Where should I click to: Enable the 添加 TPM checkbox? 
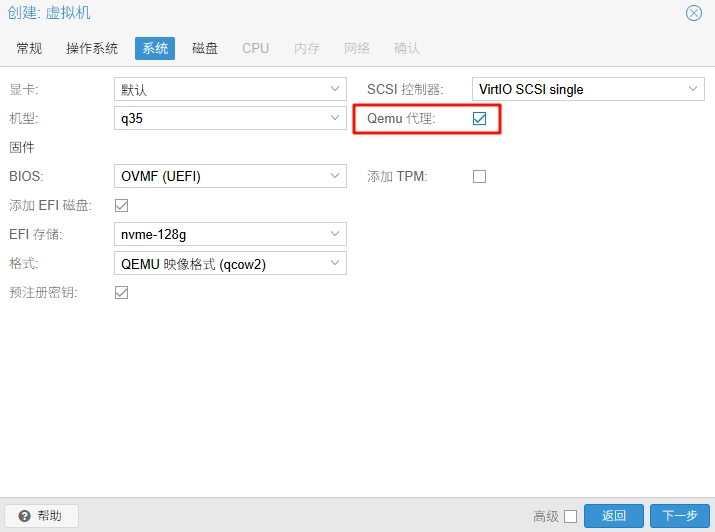coord(480,177)
